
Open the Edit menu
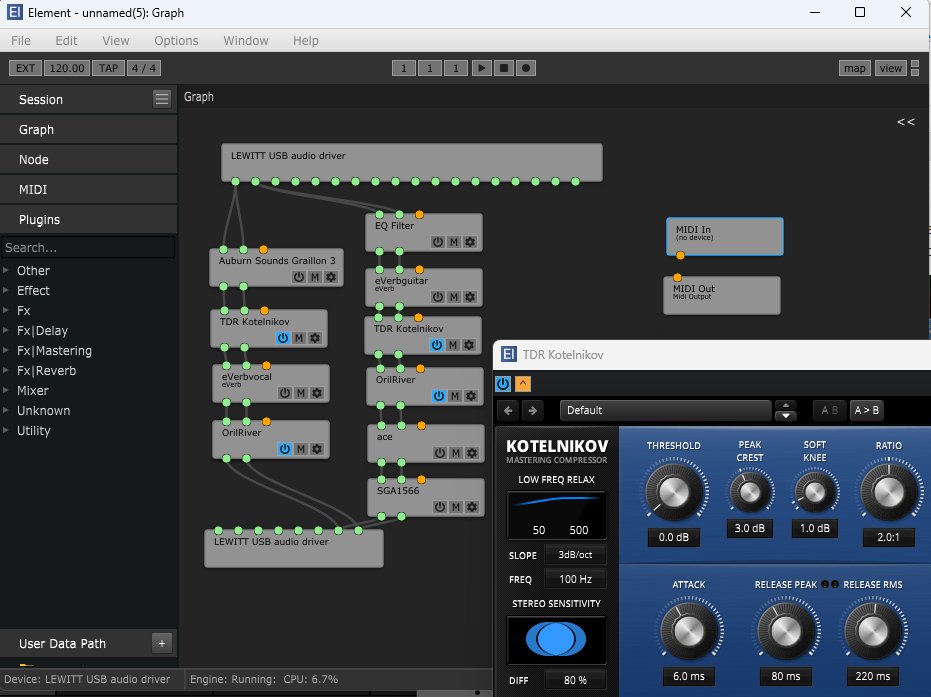[x=66, y=40]
